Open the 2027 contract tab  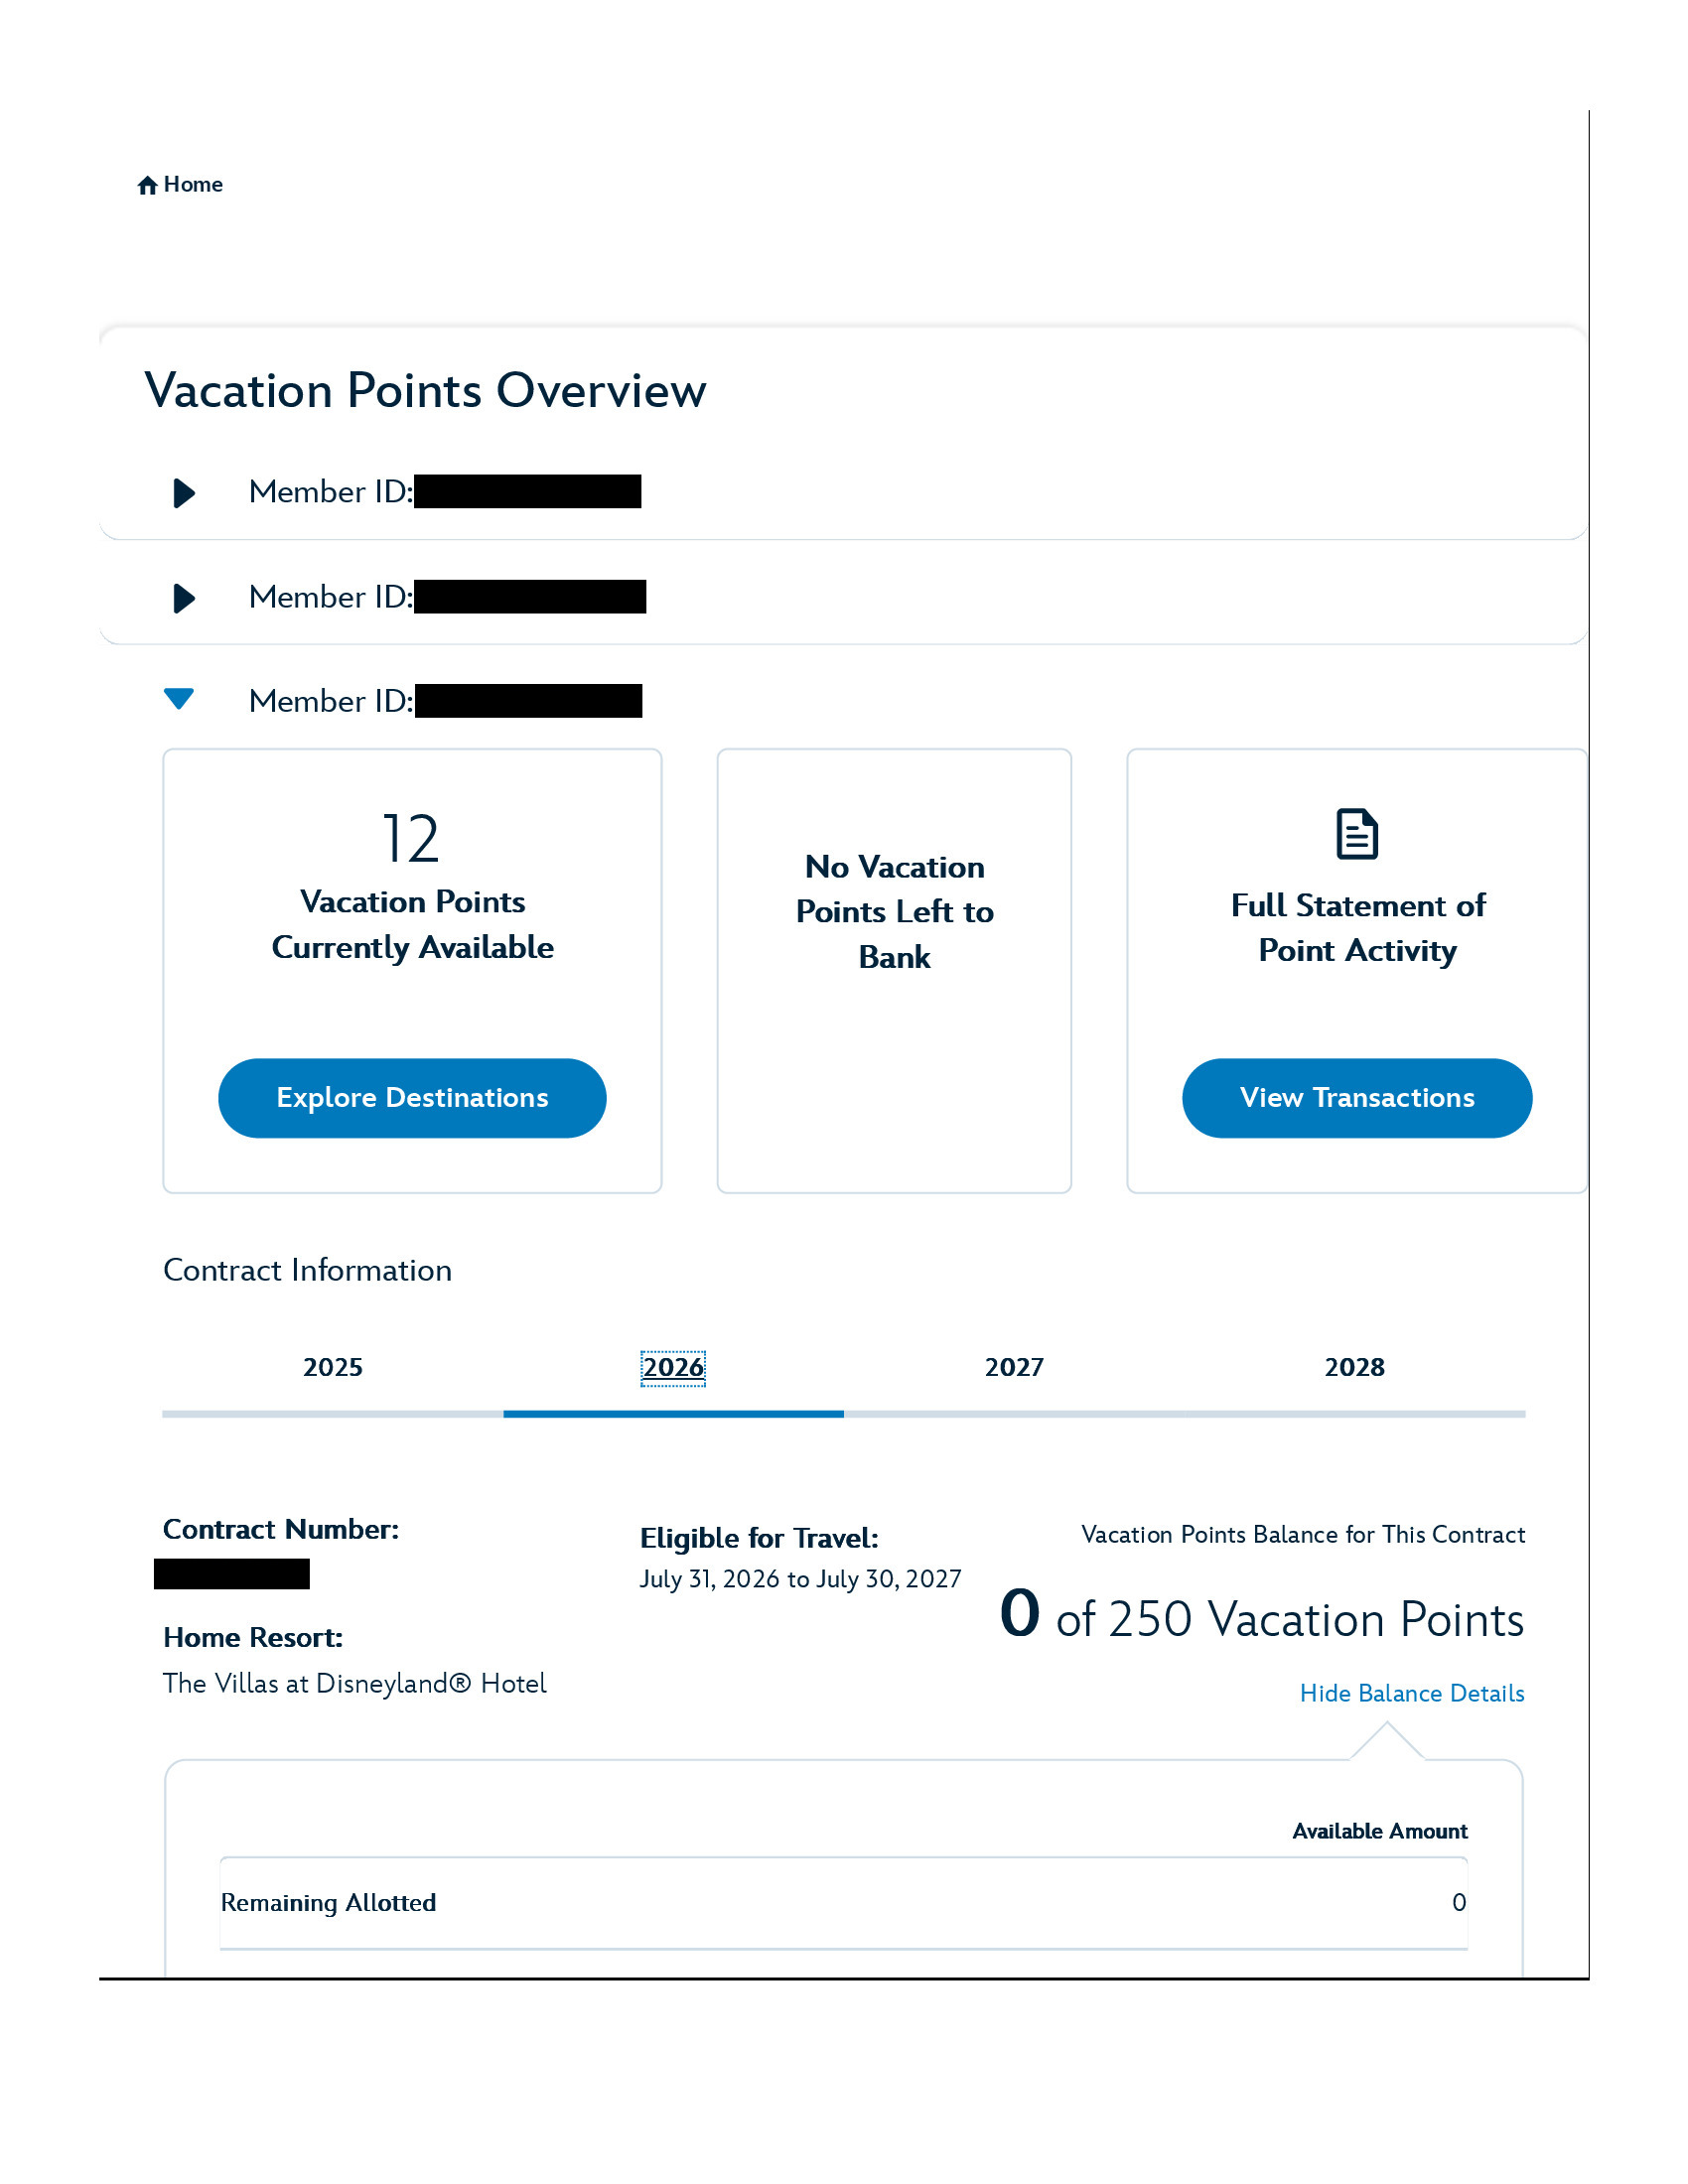pyautogui.click(x=1014, y=1367)
